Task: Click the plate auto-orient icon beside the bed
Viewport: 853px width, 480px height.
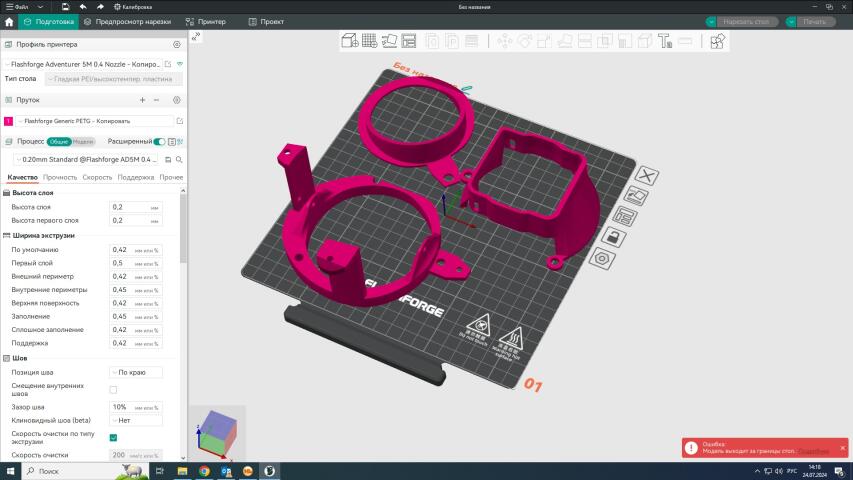Action: point(635,195)
